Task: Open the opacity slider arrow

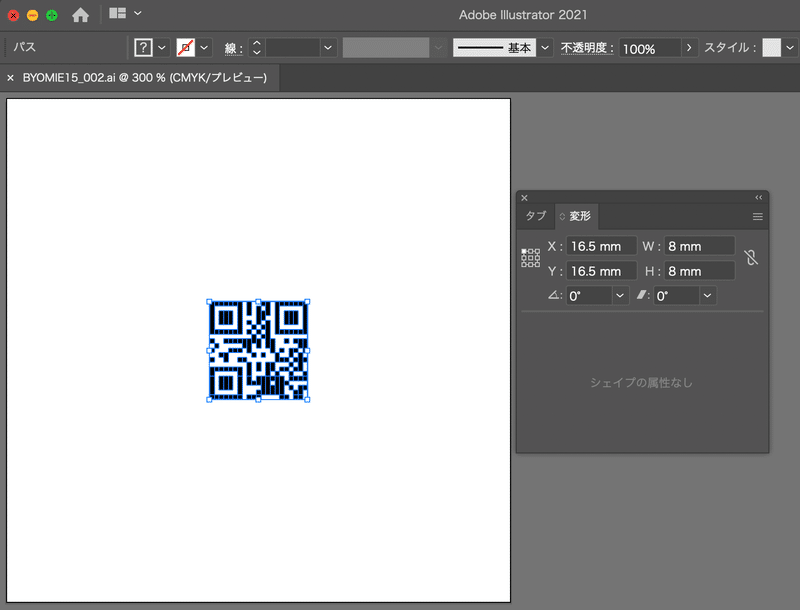Action: tap(689, 48)
